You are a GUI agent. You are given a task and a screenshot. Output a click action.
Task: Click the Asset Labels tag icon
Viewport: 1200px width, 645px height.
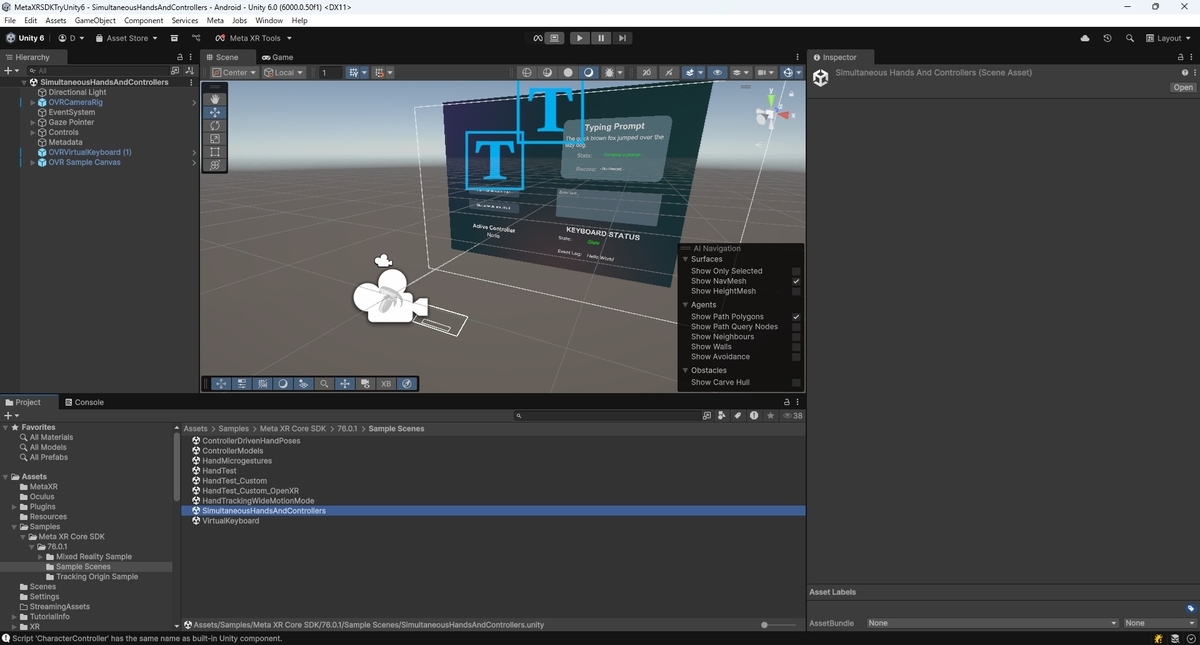pos(1191,608)
